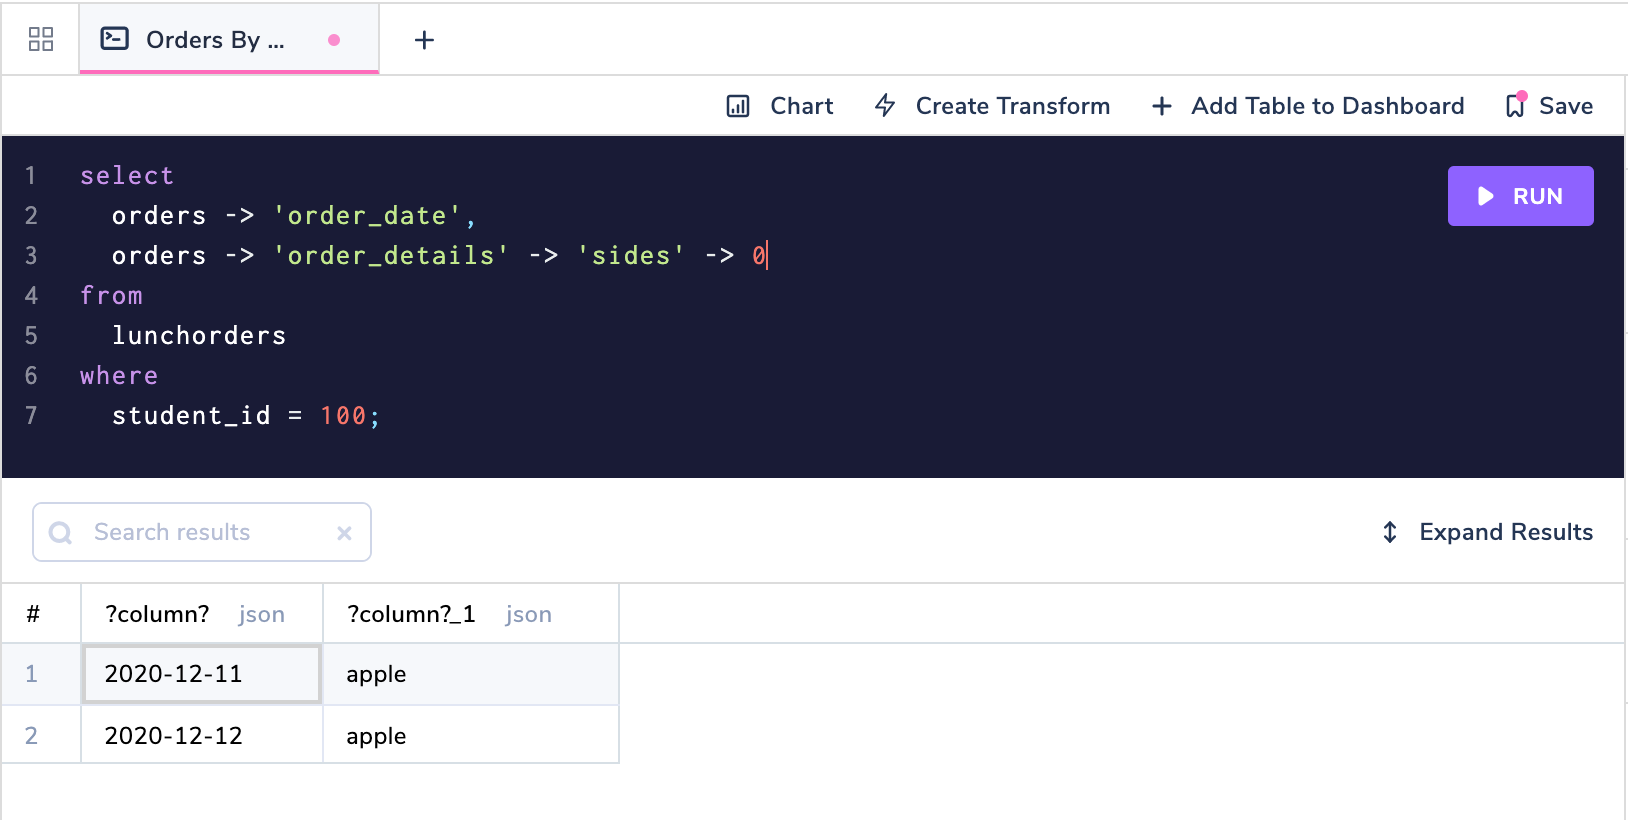This screenshot has height=820, width=1628.
Task: Select the 2020-12-11 result cell
Action: (201, 674)
